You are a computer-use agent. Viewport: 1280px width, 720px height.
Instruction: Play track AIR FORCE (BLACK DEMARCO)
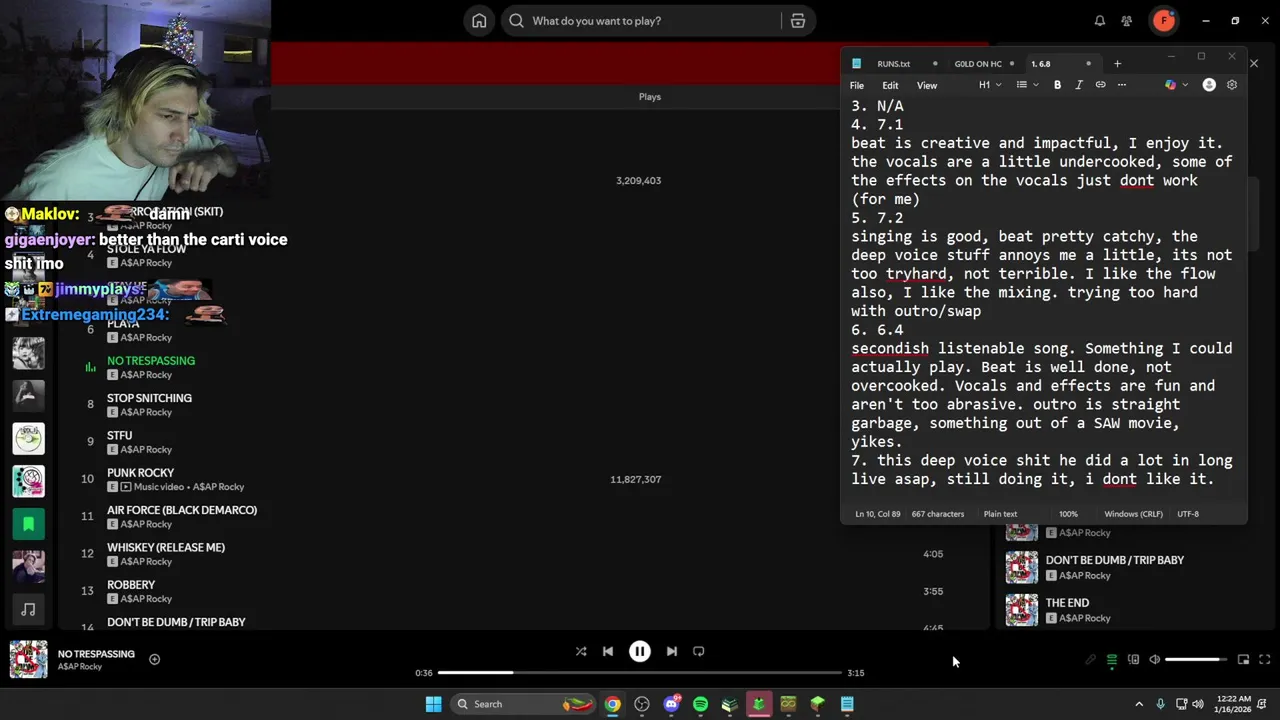[182, 510]
